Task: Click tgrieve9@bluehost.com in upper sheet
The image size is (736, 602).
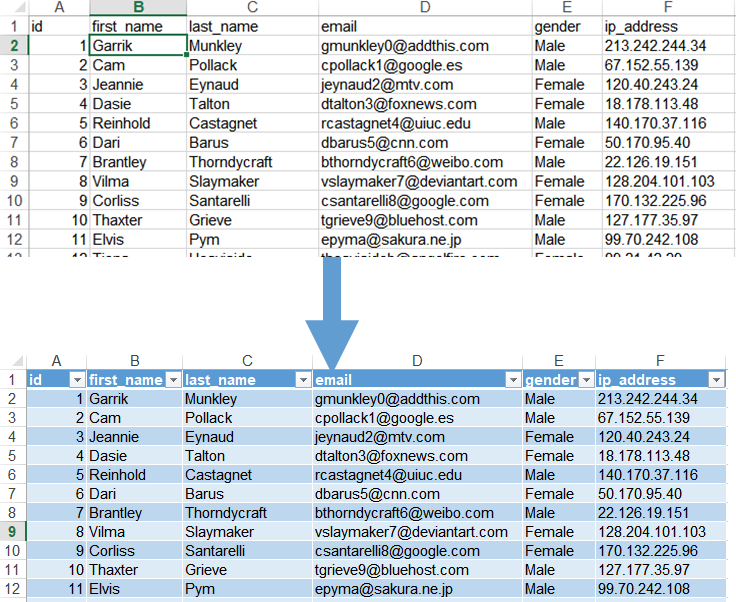Action: pyautogui.click(x=399, y=220)
